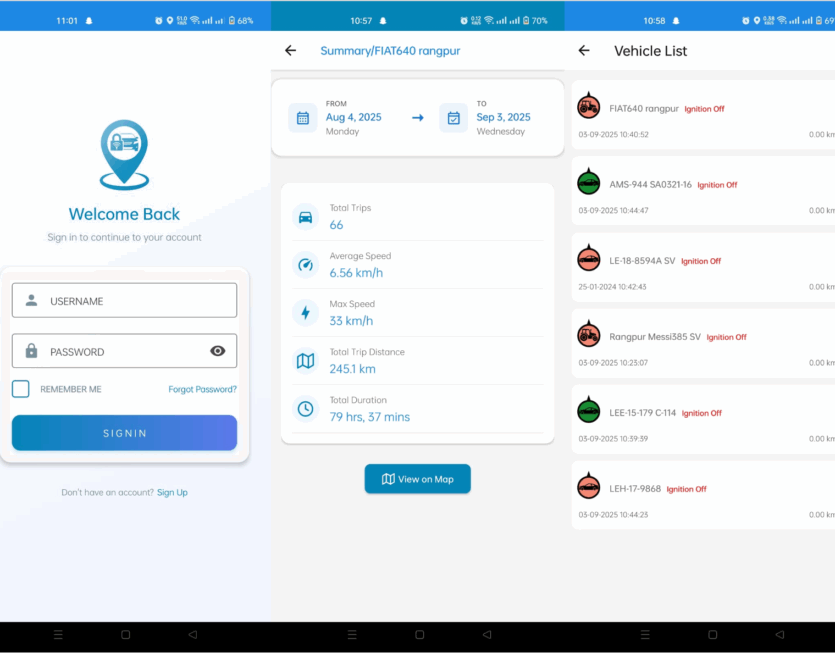Screen dimensions: 835x653
Task: Click the USERNAME input field
Action: click(125, 300)
